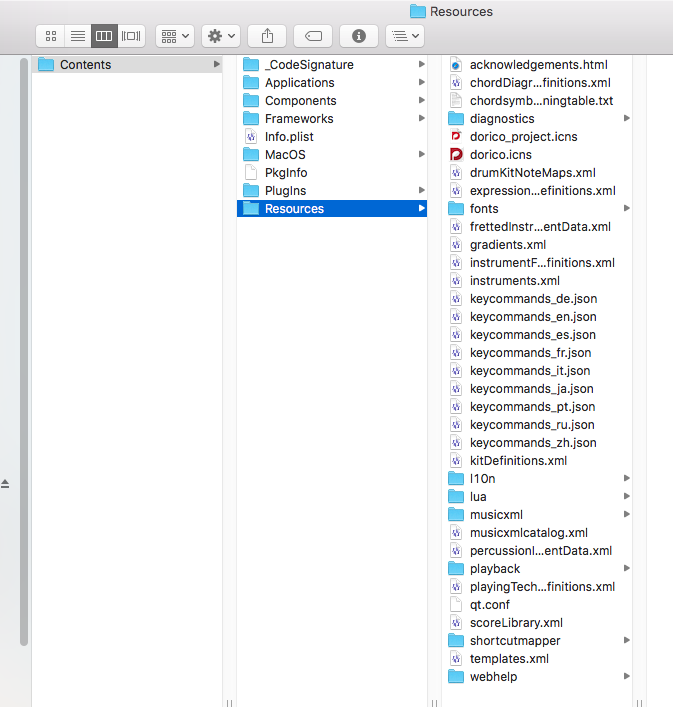
Task: Select the PkgInfo file icon
Action: pos(251,172)
